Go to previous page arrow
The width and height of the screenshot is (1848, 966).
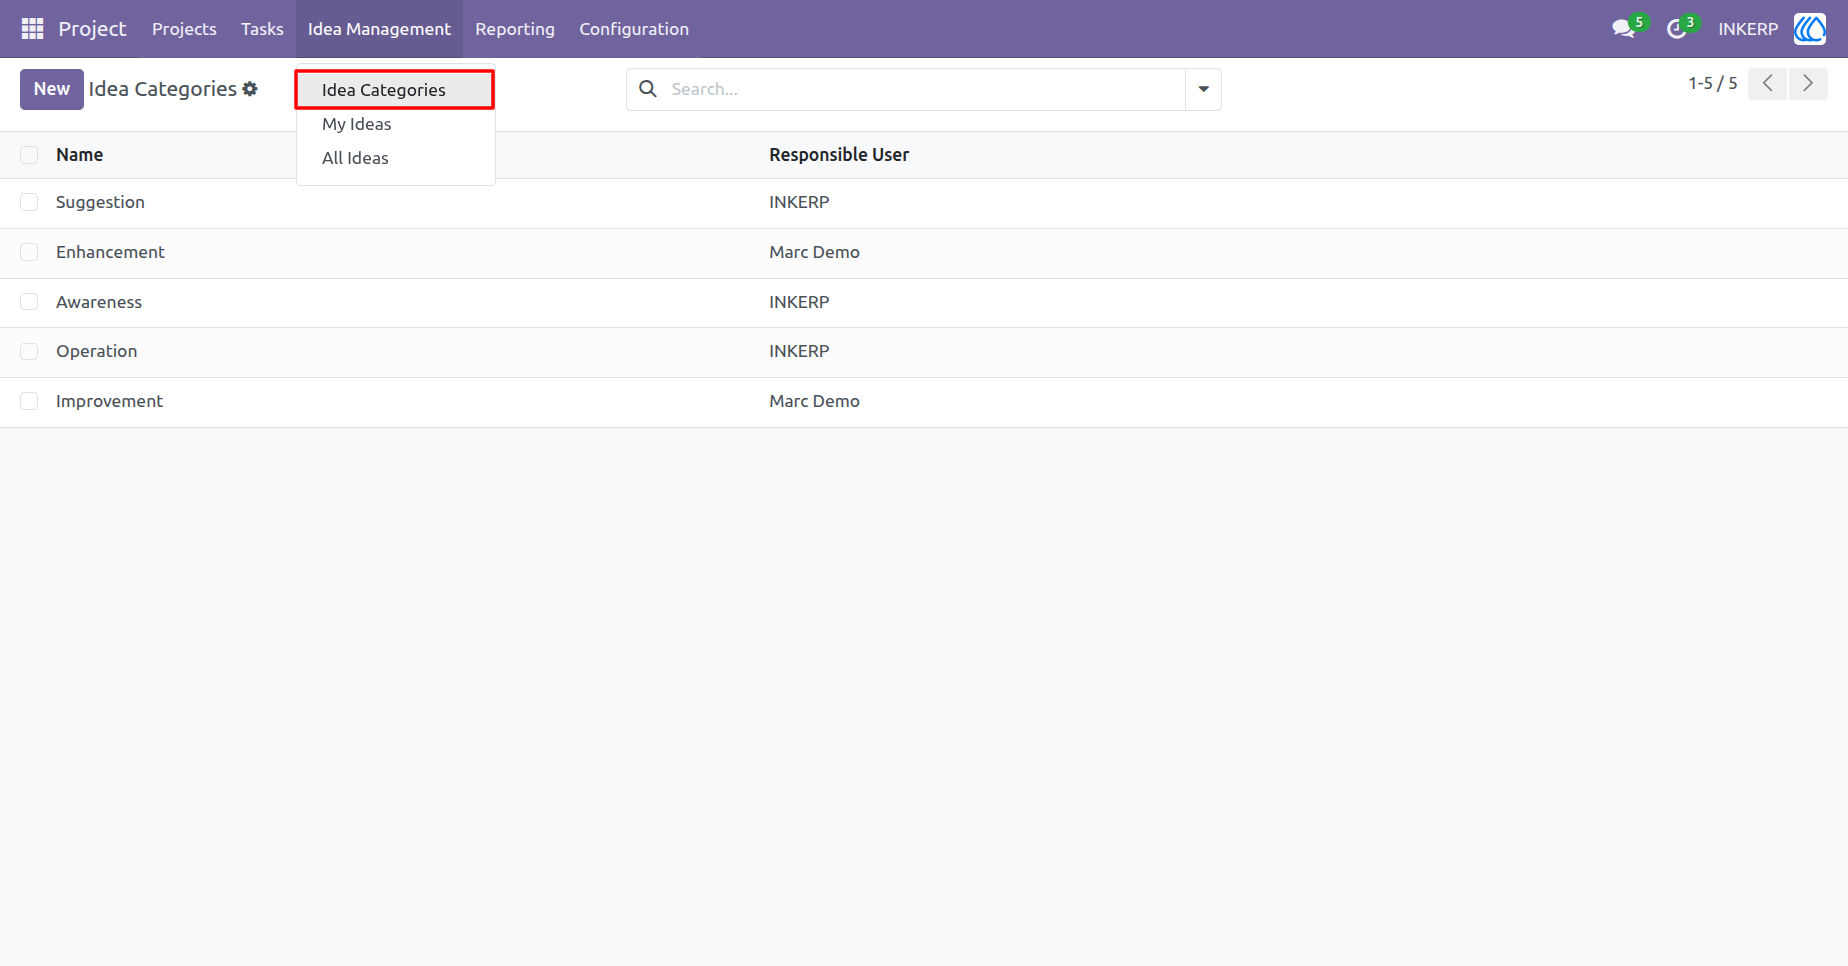pos(1768,84)
